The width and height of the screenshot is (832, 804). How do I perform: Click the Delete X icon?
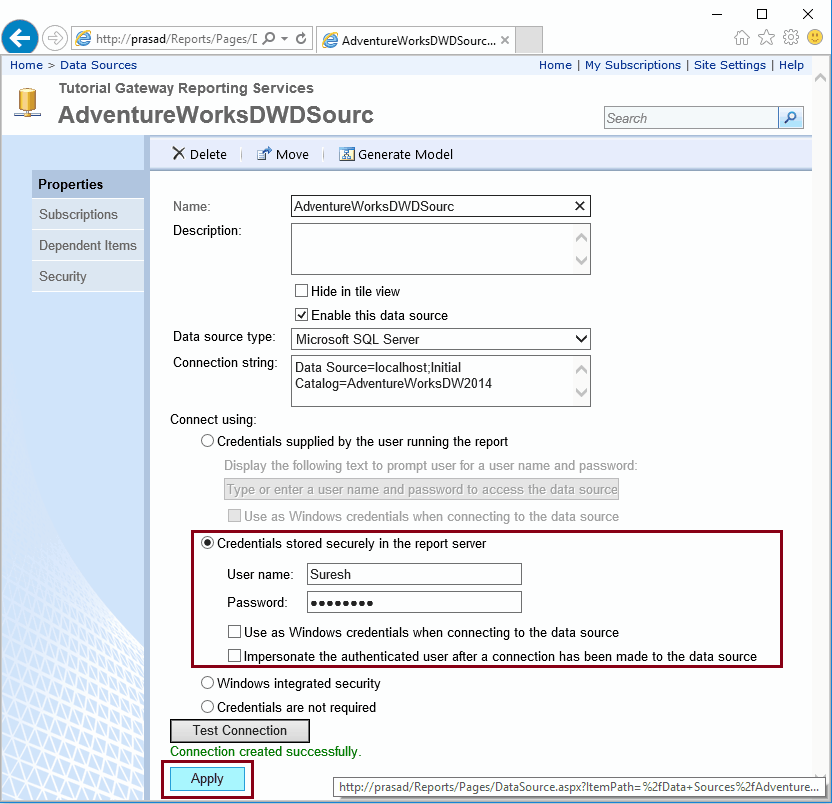179,153
